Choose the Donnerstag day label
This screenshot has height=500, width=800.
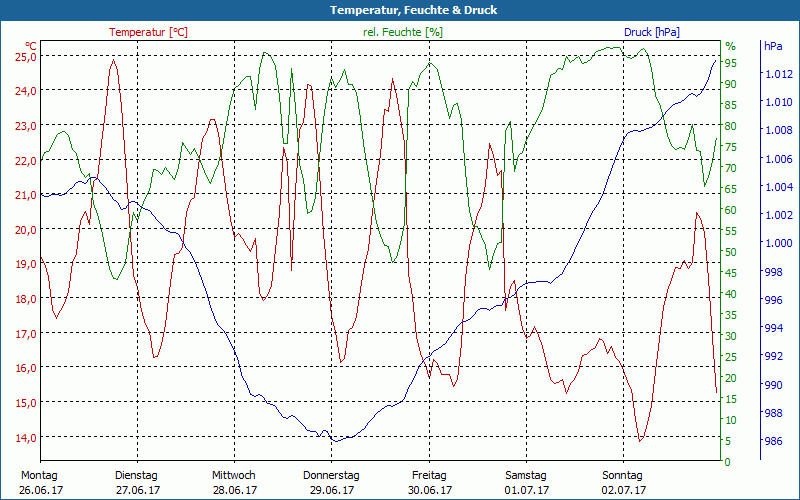331,475
